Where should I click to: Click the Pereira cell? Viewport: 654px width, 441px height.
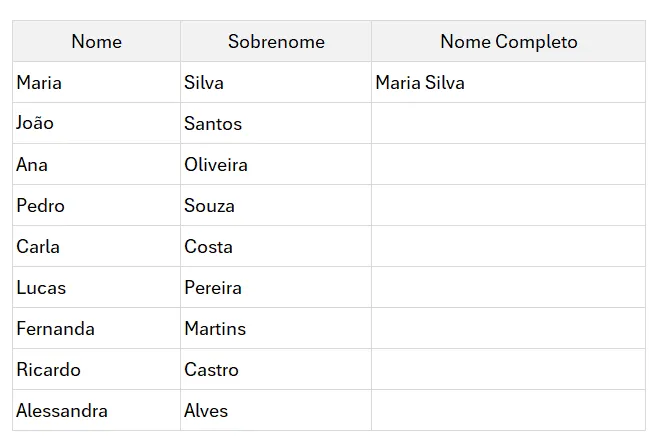pyautogui.click(x=276, y=287)
